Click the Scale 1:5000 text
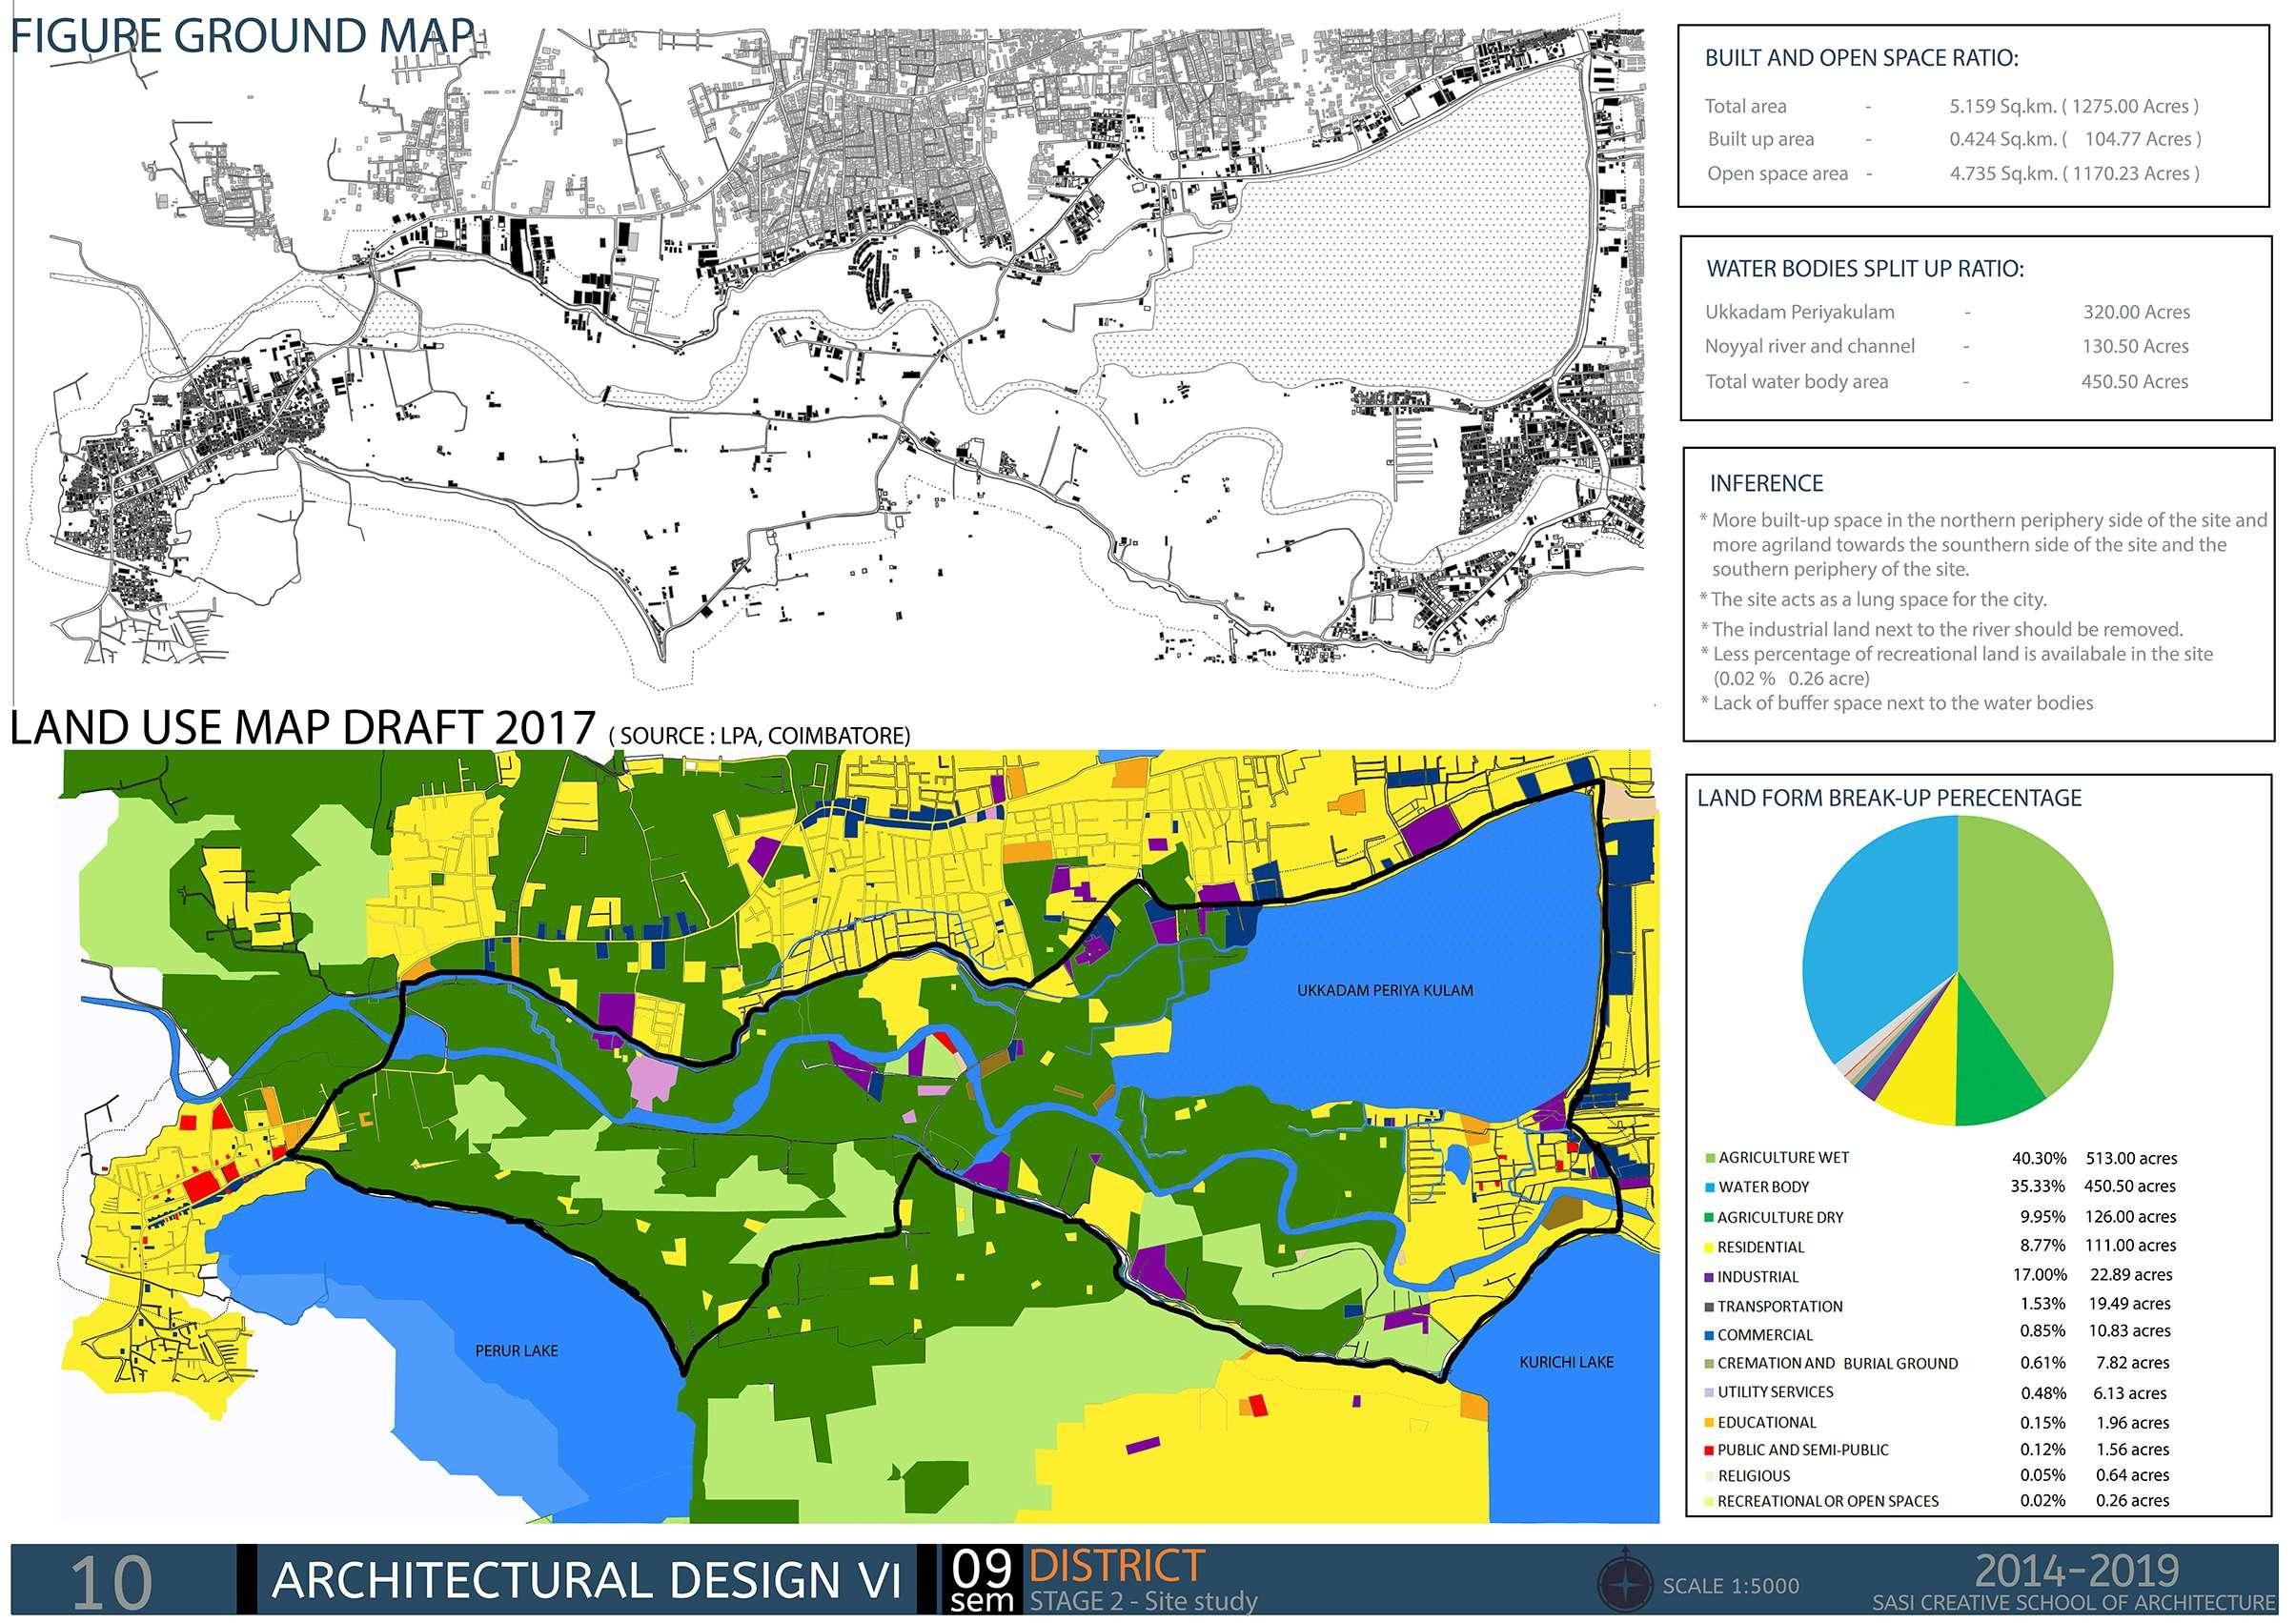The height and width of the screenshot is (1623, 2296). coord(1730,1586)
